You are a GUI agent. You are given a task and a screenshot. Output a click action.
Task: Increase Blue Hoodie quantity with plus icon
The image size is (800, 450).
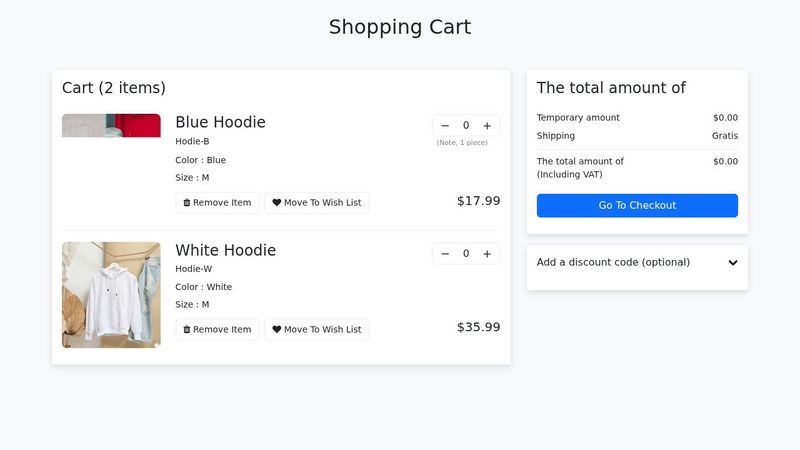pos(487,126)
